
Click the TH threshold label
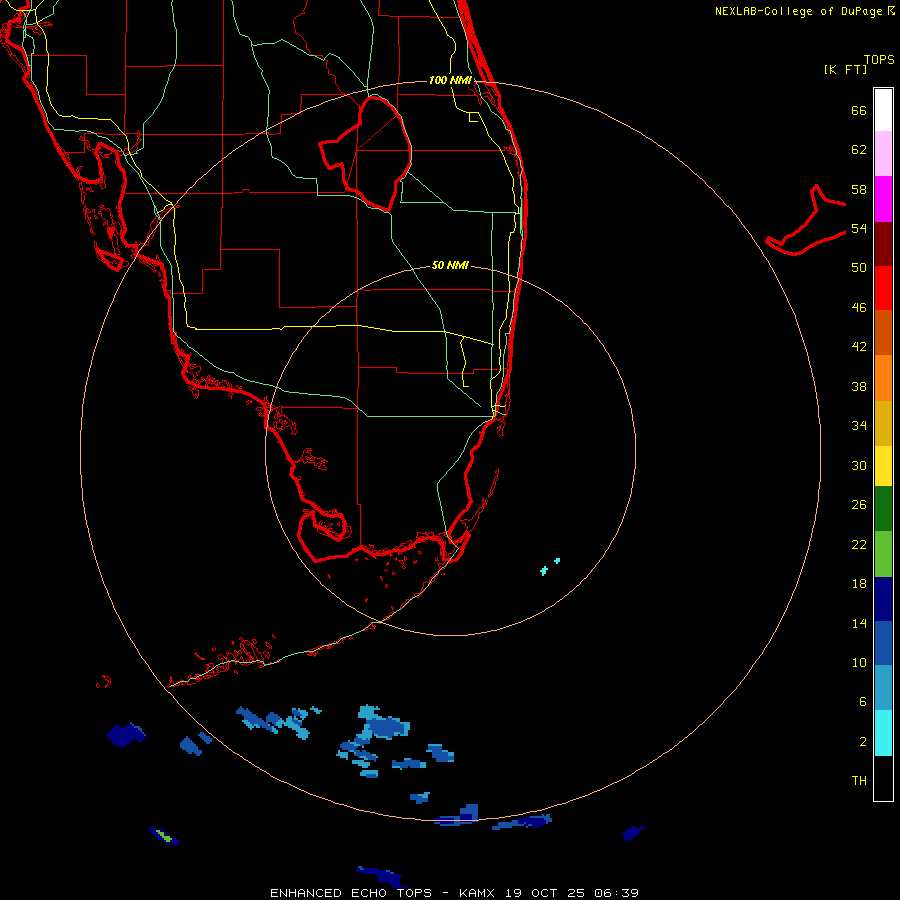click(x=859, y=781)
